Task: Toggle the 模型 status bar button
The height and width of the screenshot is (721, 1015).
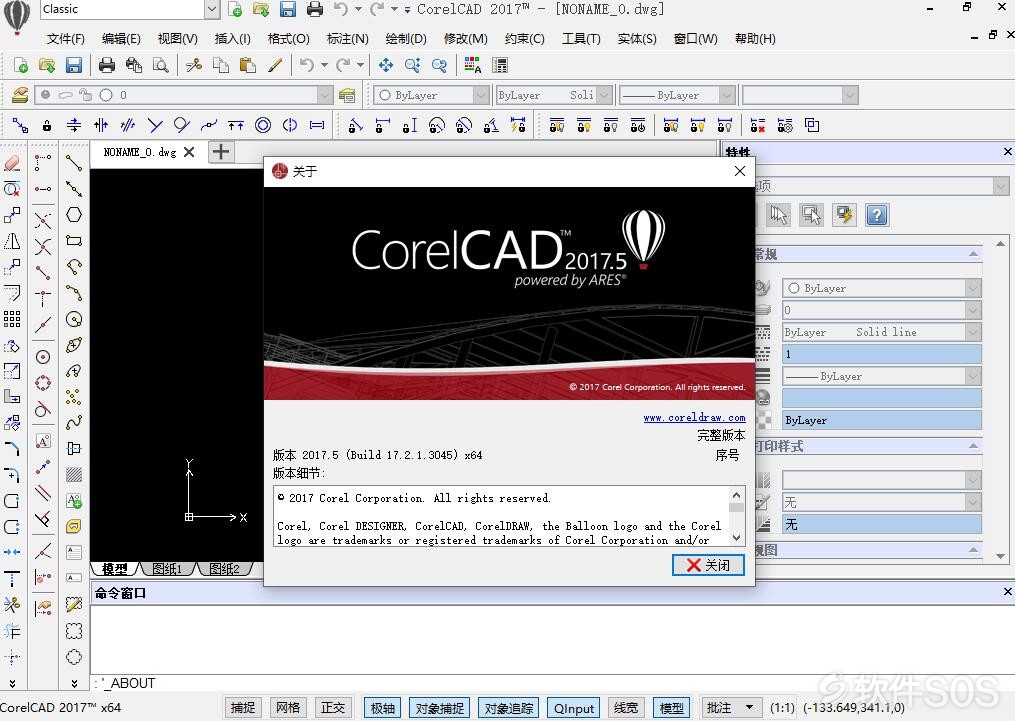Action: [671, 708]
